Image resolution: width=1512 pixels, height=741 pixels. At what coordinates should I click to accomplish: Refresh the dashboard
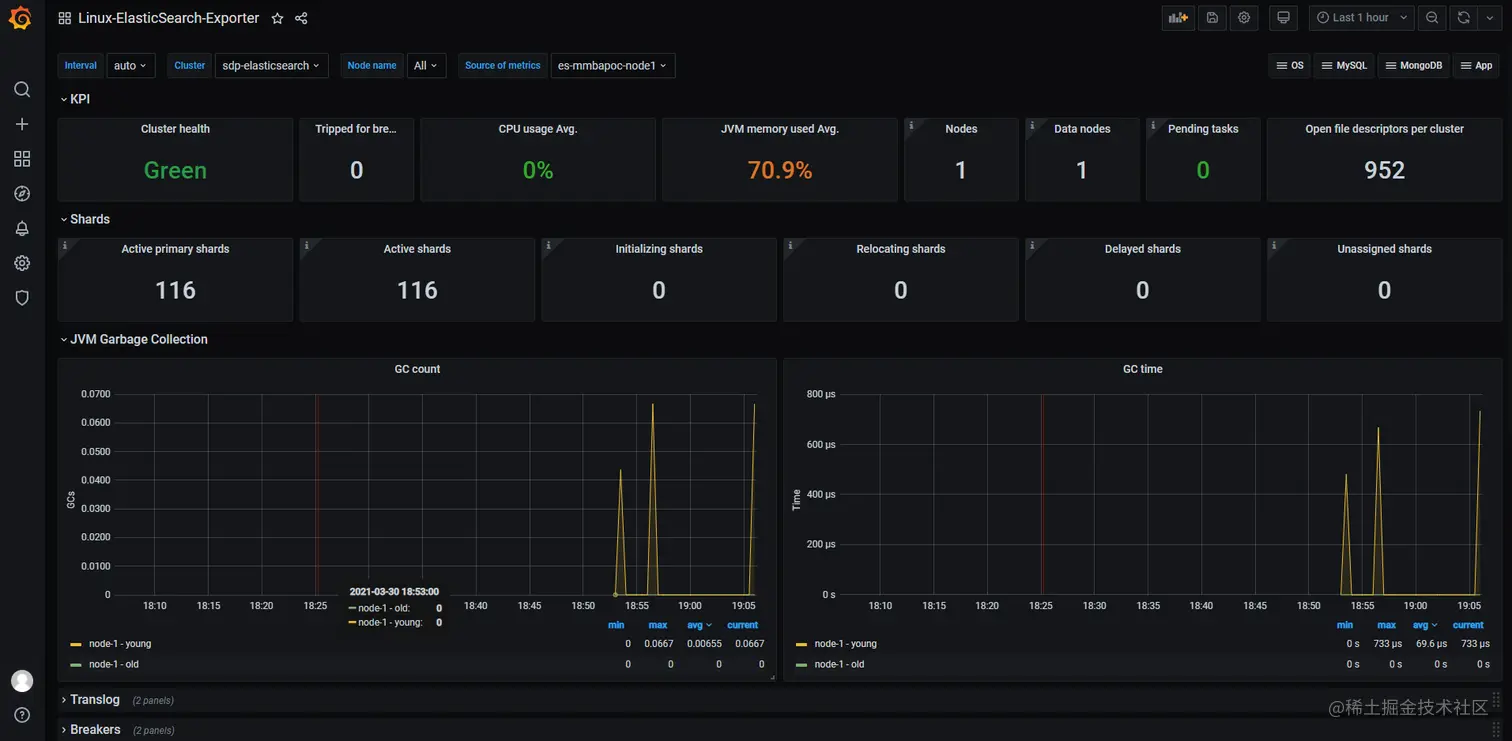pos(1463,18)
